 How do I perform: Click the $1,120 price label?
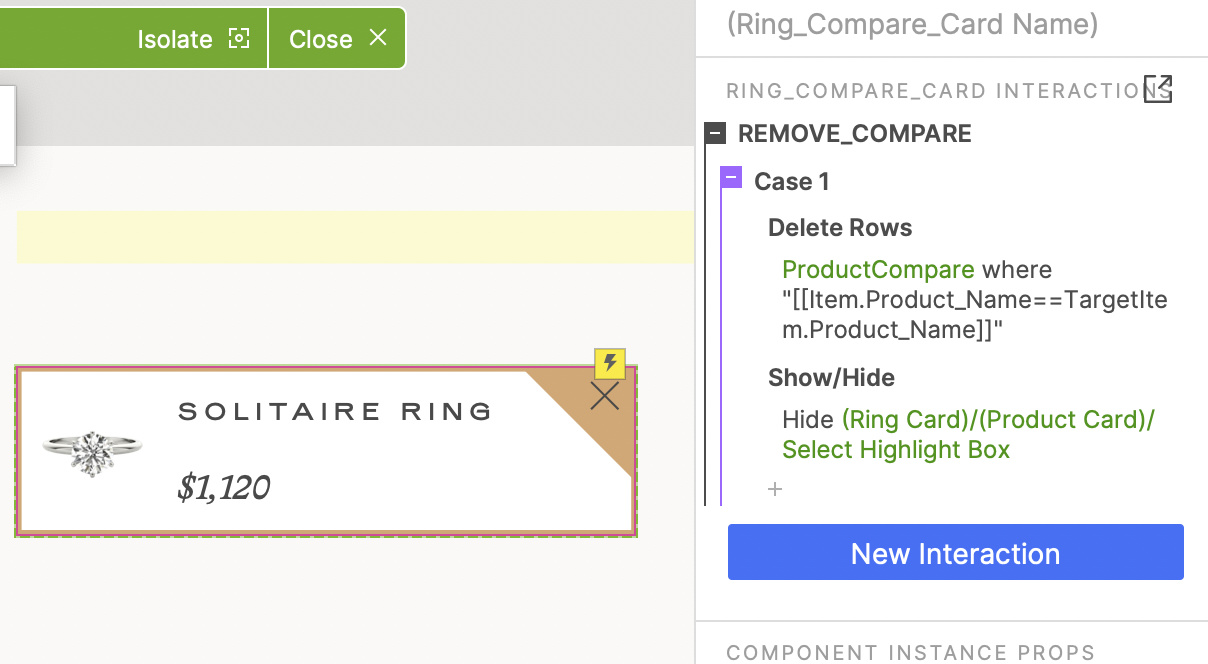point(224,487)
